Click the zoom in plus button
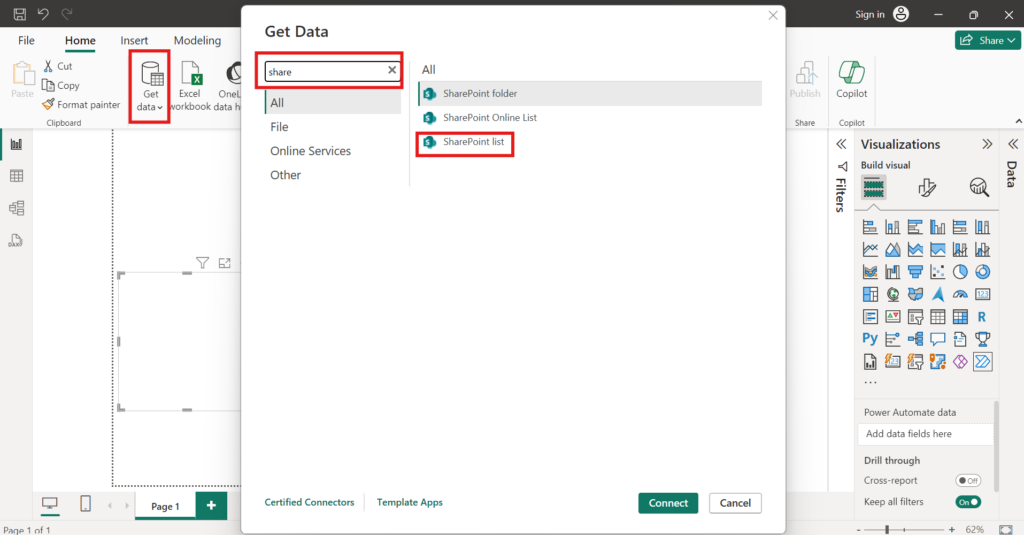This screenshot has width=1024, height=535. tap(952, 529)
